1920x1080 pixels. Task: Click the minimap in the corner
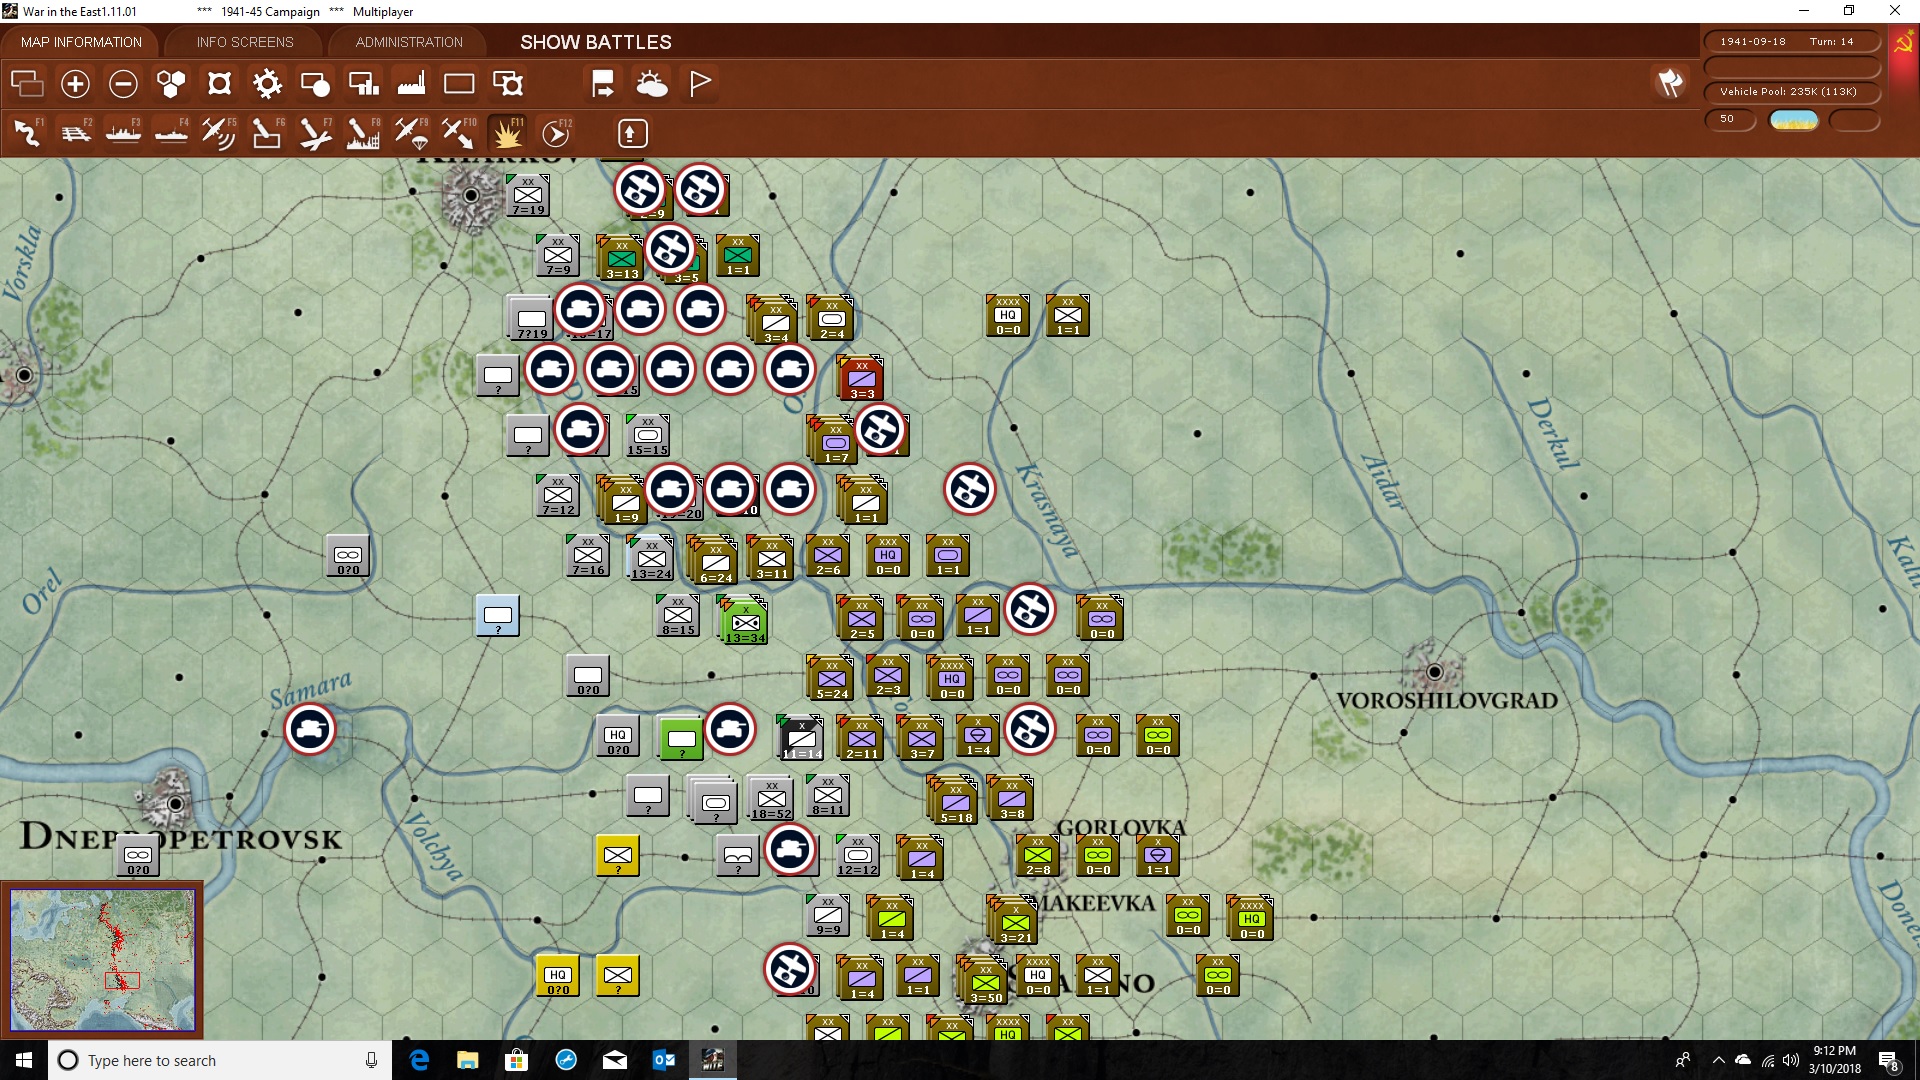[x=102, y=959]
